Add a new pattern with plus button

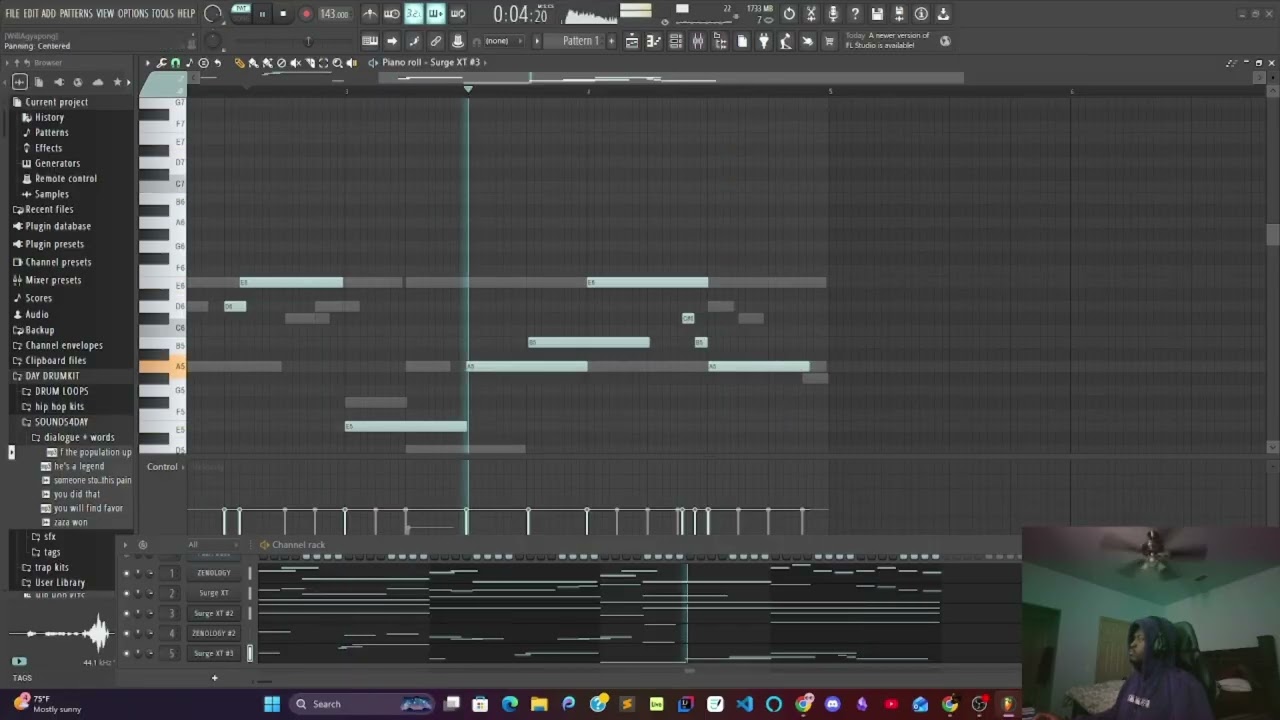(612, 41)
